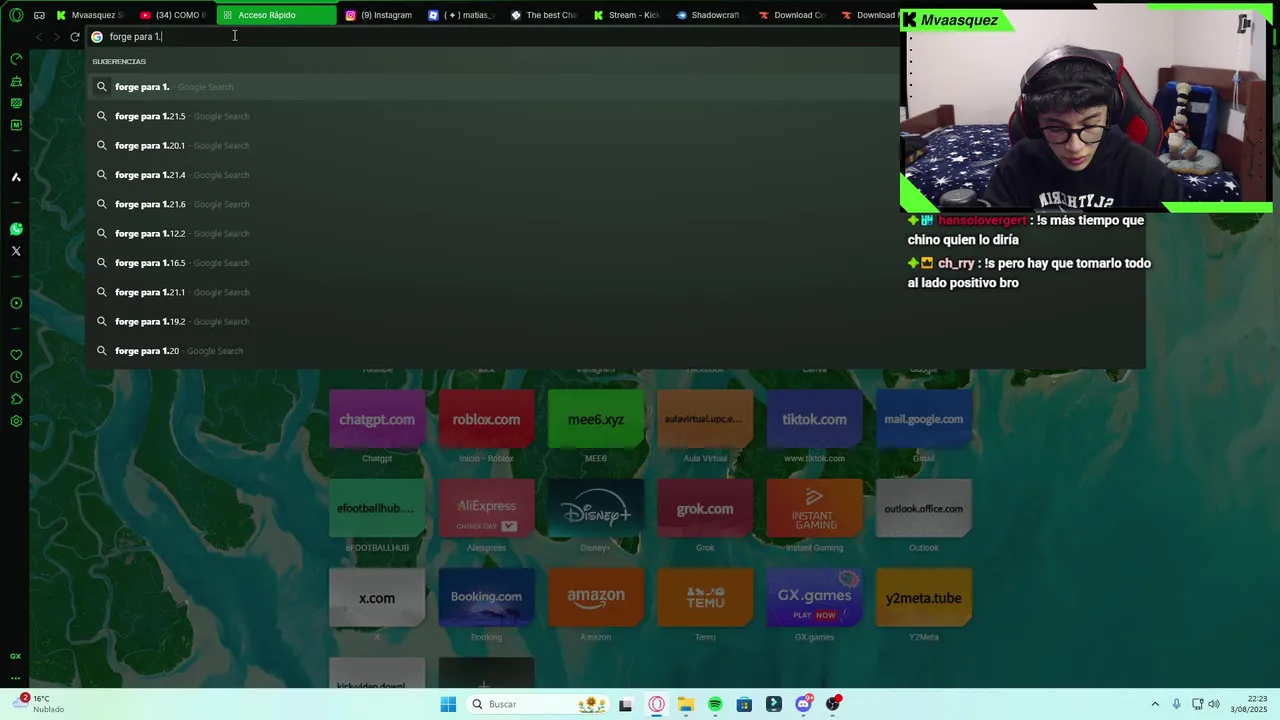This screenshot has height=720, width=1280.
Task: Open the roblox.com speed dial tile
Action: pos(486,419)
